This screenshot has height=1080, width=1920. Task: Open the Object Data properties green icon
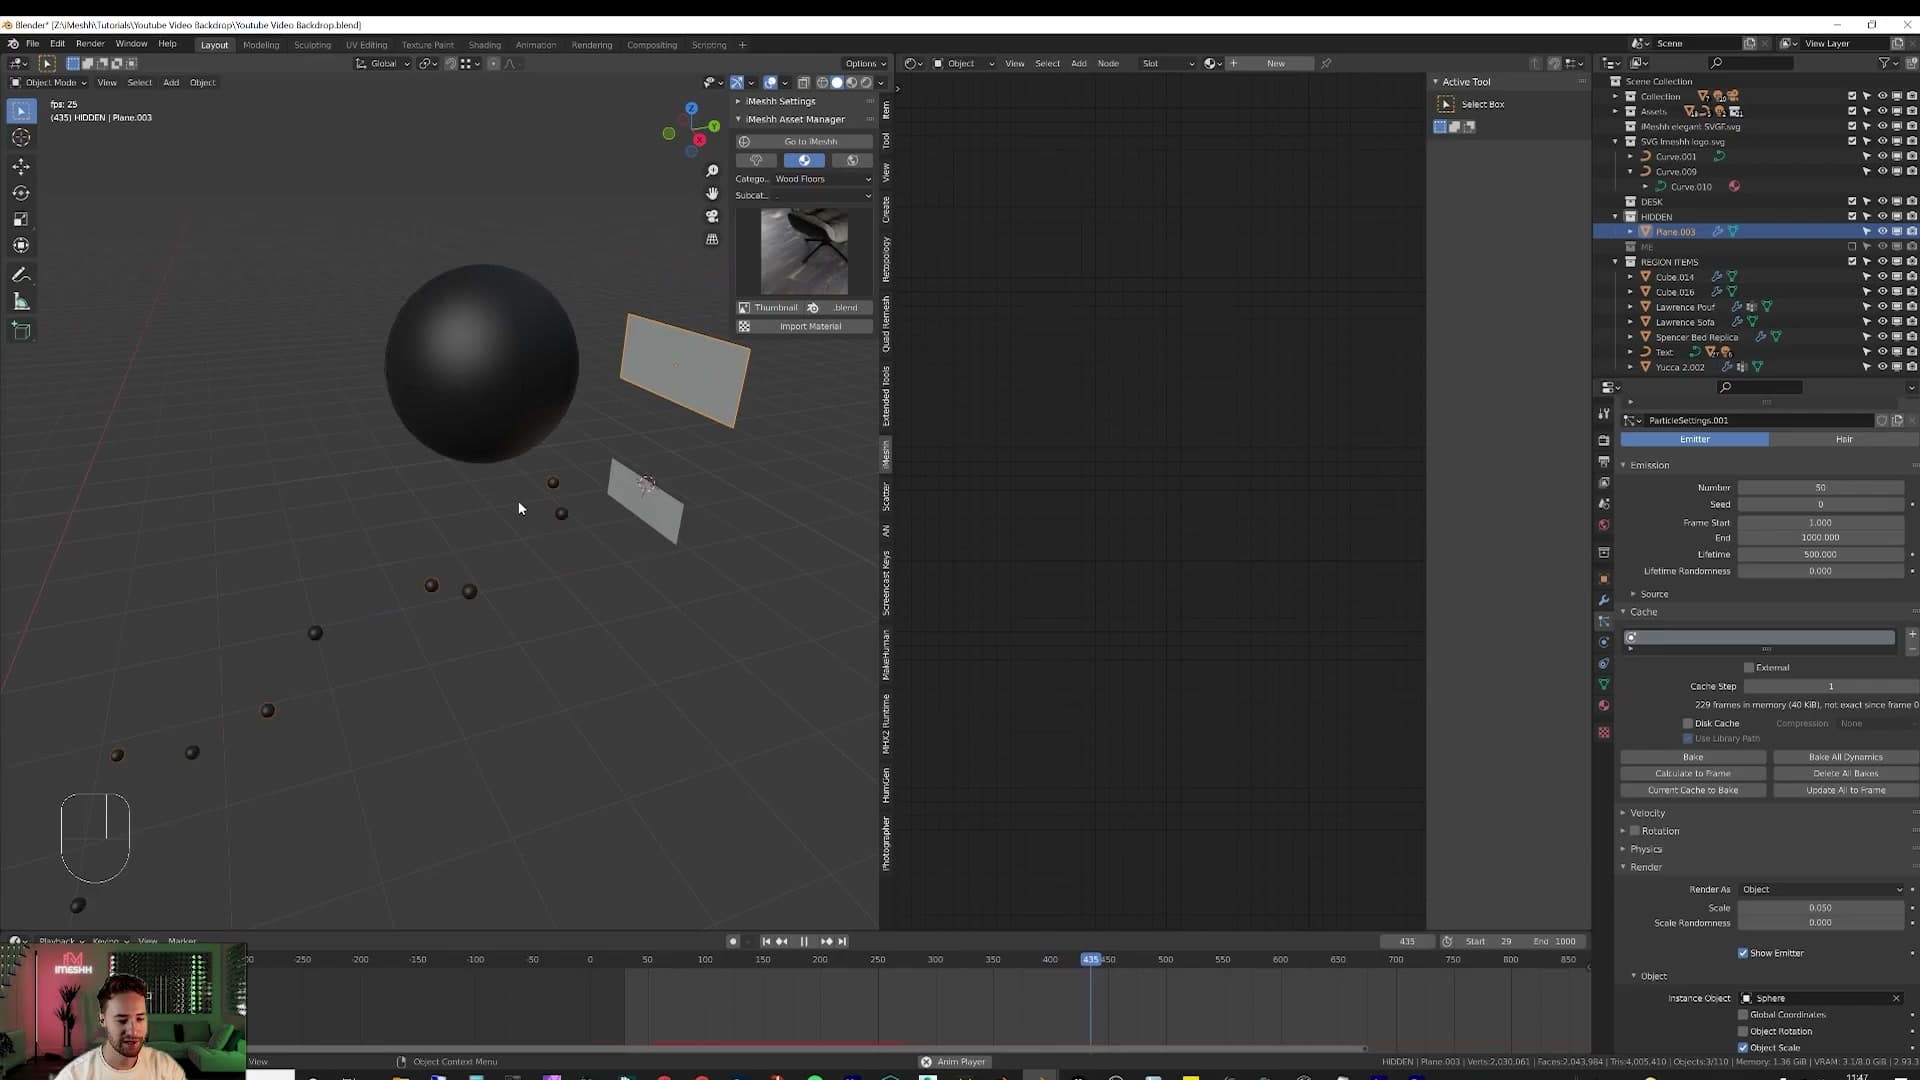1604,684
